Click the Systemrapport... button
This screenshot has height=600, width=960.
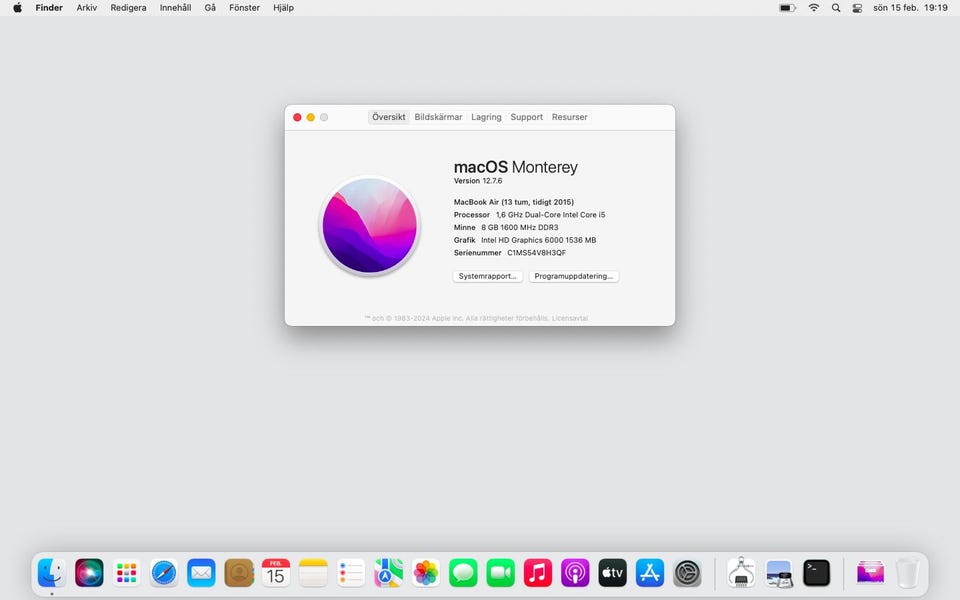(487, 276)
